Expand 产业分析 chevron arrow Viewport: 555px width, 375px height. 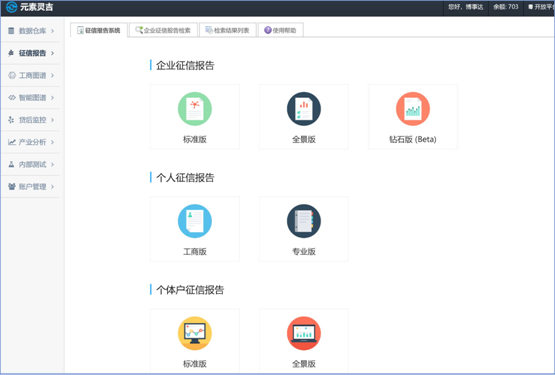(x=52, y=142)
